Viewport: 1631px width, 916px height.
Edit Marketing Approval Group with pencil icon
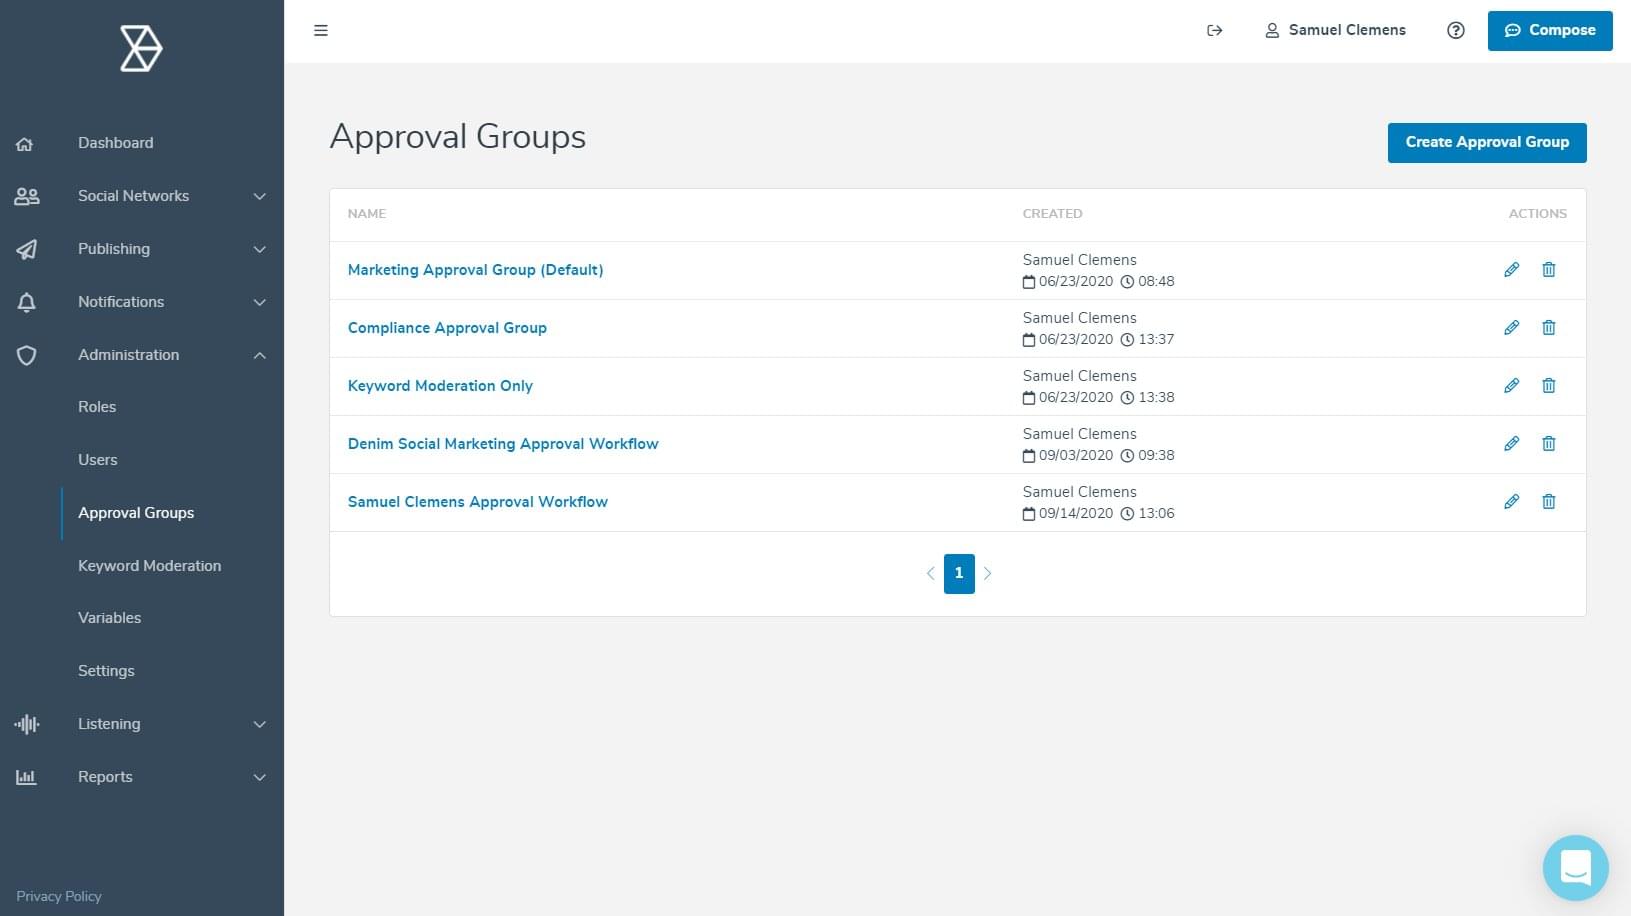[x=1511, y=270]
